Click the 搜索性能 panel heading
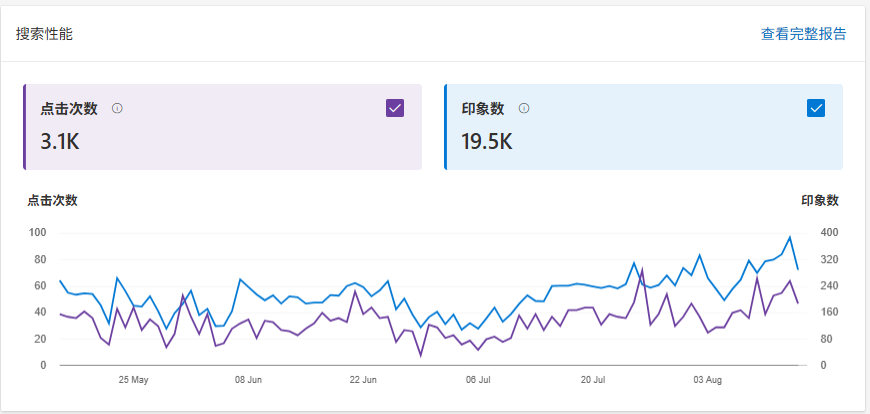The height and width of the screenshot is (414, 870). coord(44,34)
